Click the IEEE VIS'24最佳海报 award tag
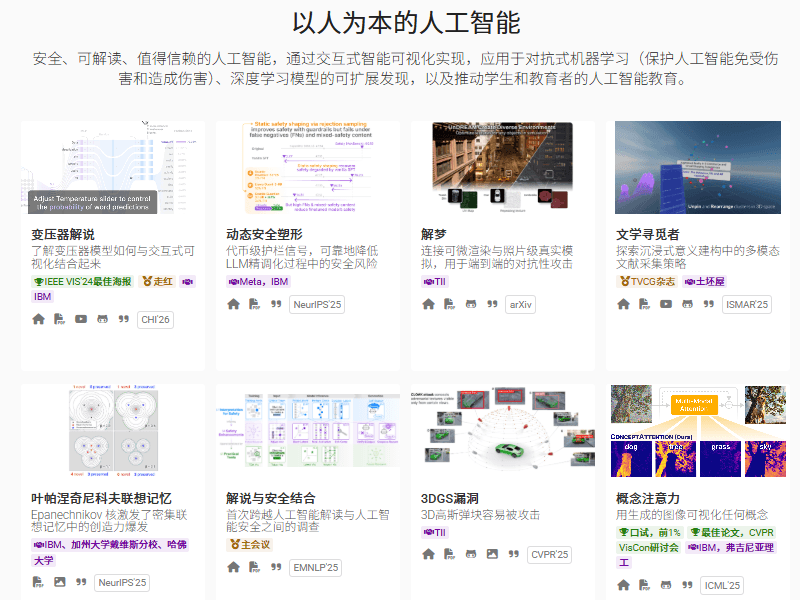 (x=82, y=282)
